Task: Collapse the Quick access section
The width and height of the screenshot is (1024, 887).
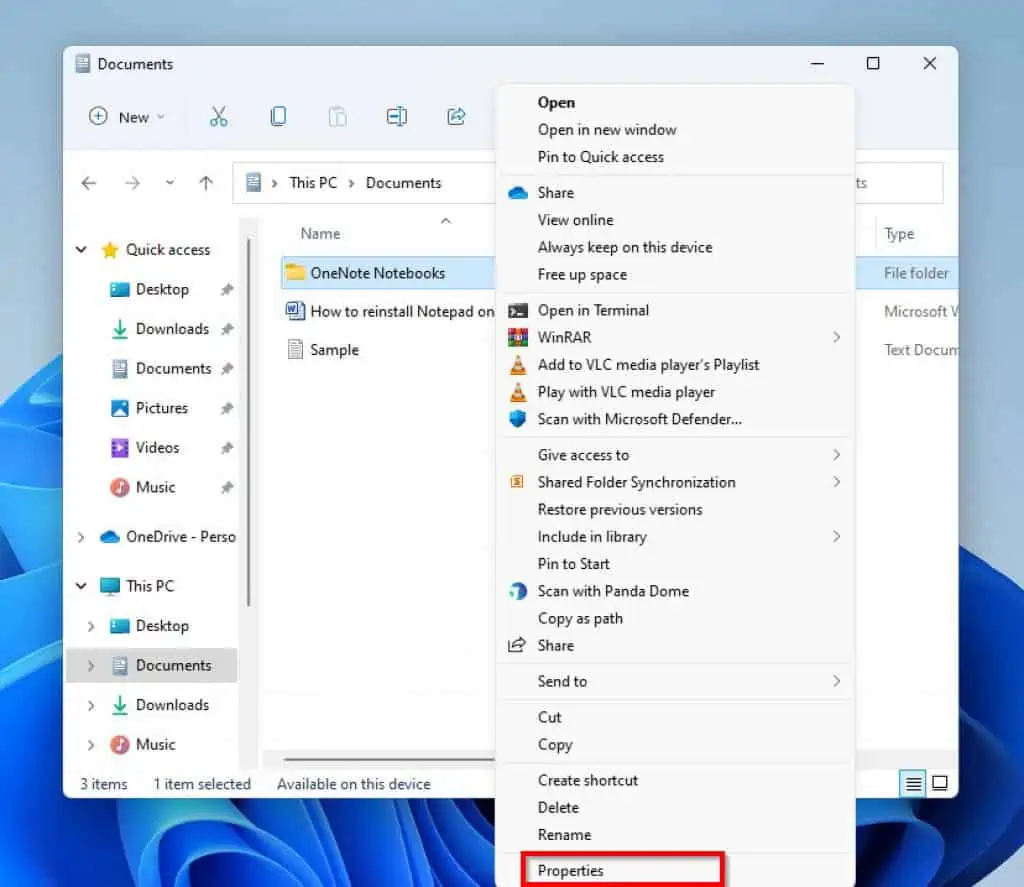Action: tap(82, 250)
